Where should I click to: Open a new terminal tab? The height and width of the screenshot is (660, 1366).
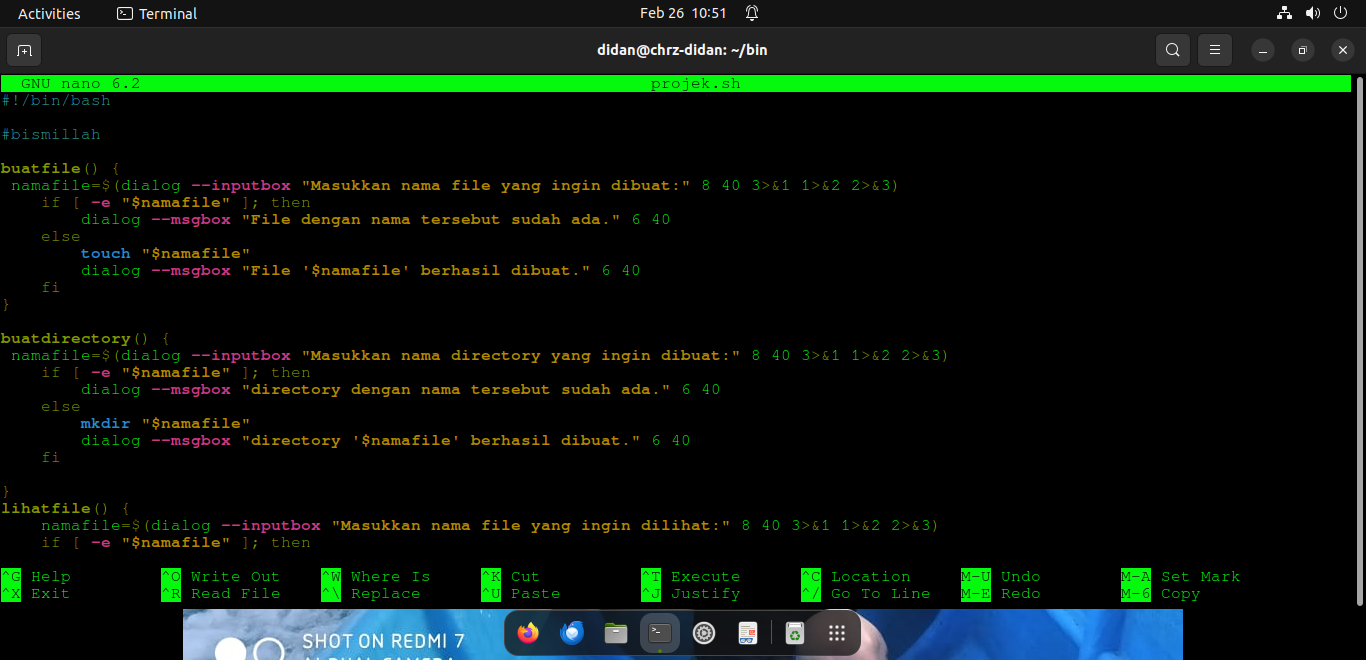coord(24,50)
